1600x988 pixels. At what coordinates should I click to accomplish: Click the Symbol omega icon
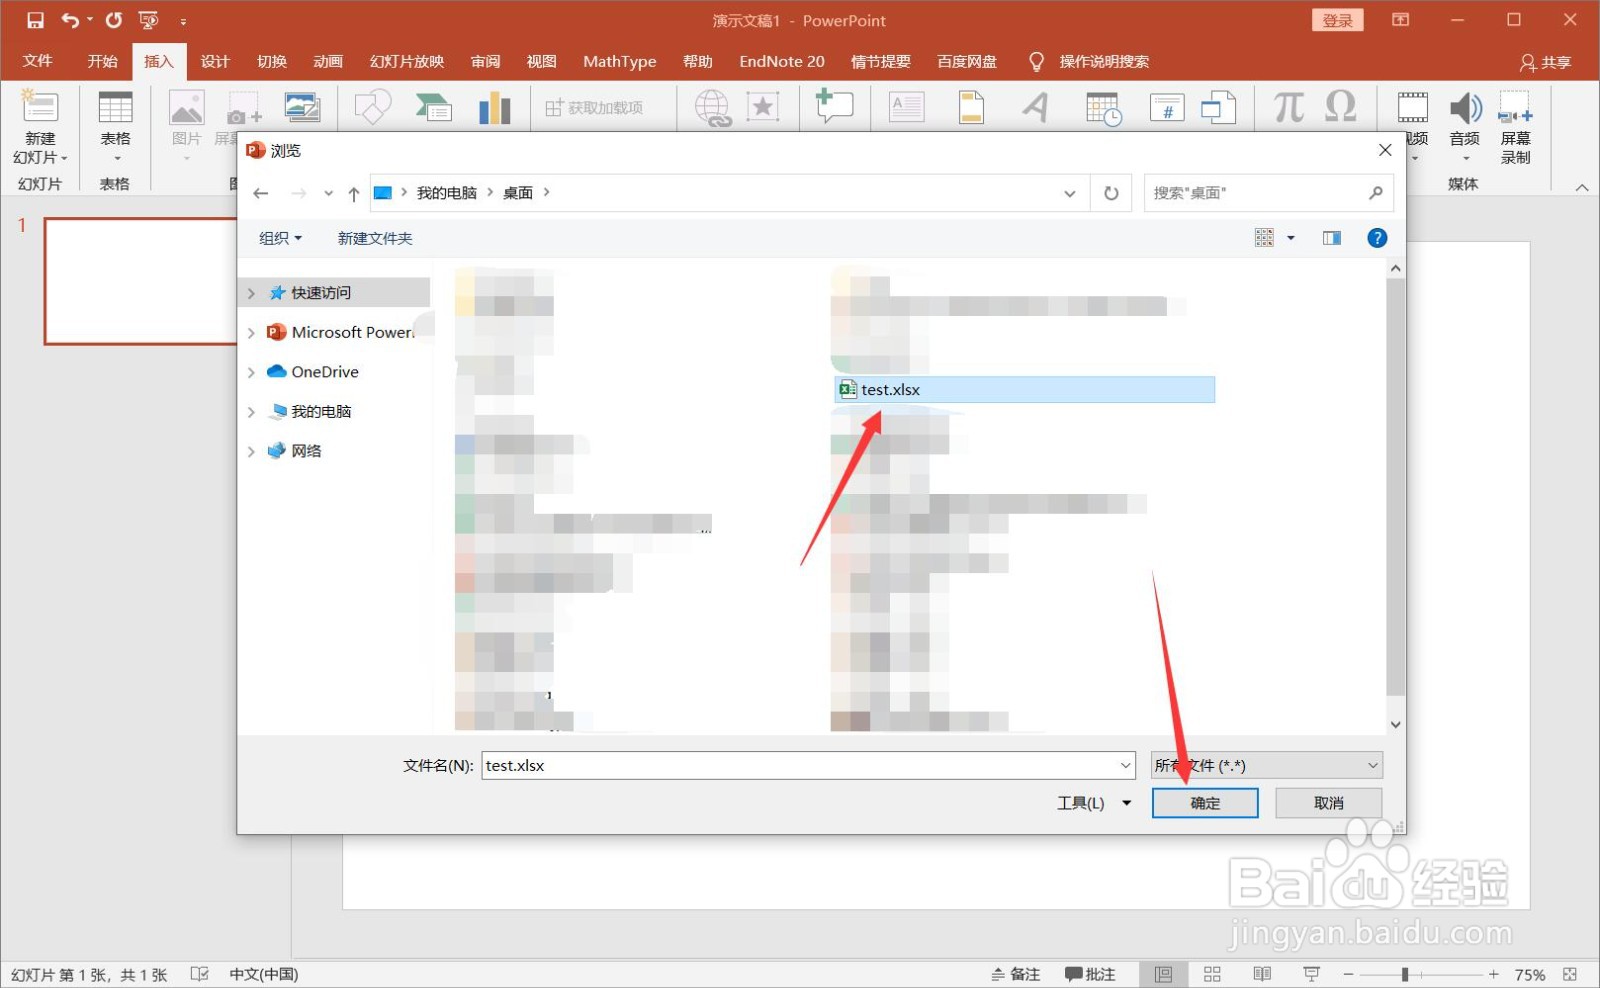tap(1340, 106)
